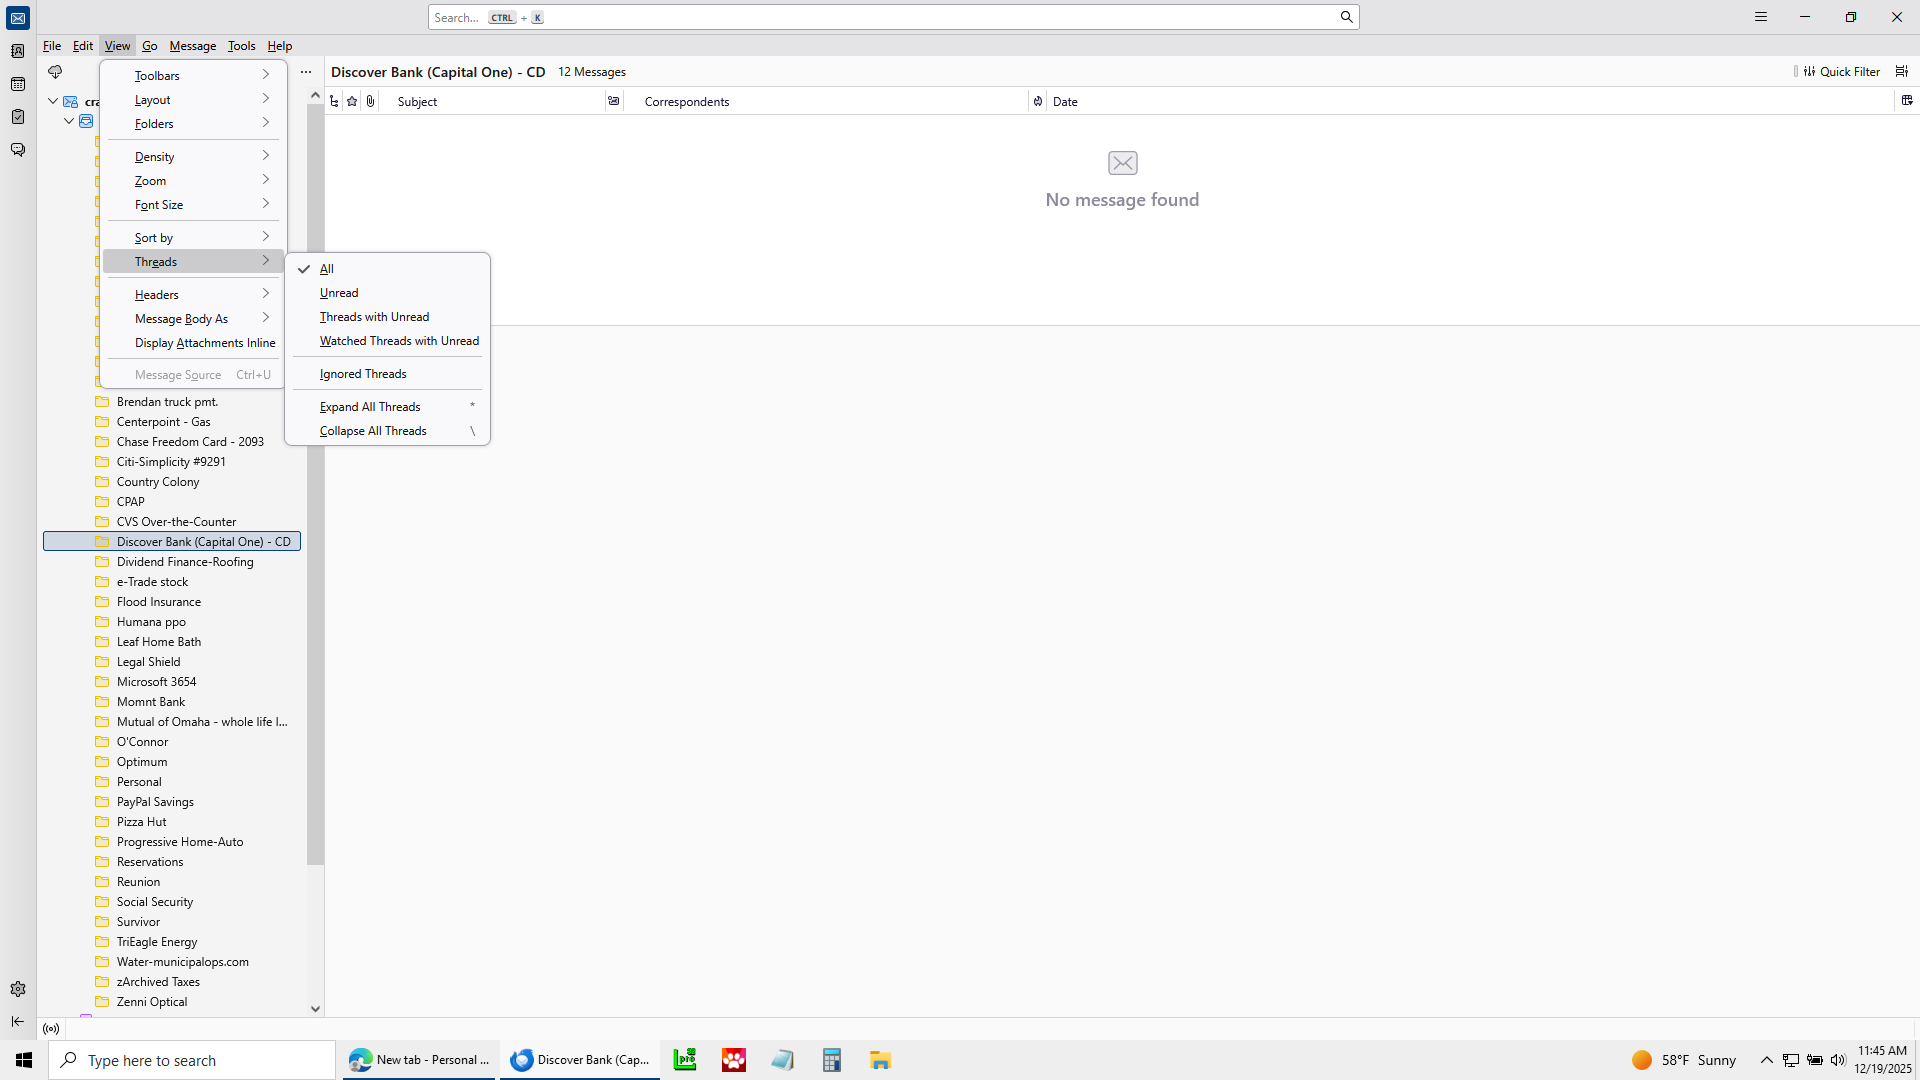
Task: Open the Address Book icon in sidebar
Action: tap(18, 51)
